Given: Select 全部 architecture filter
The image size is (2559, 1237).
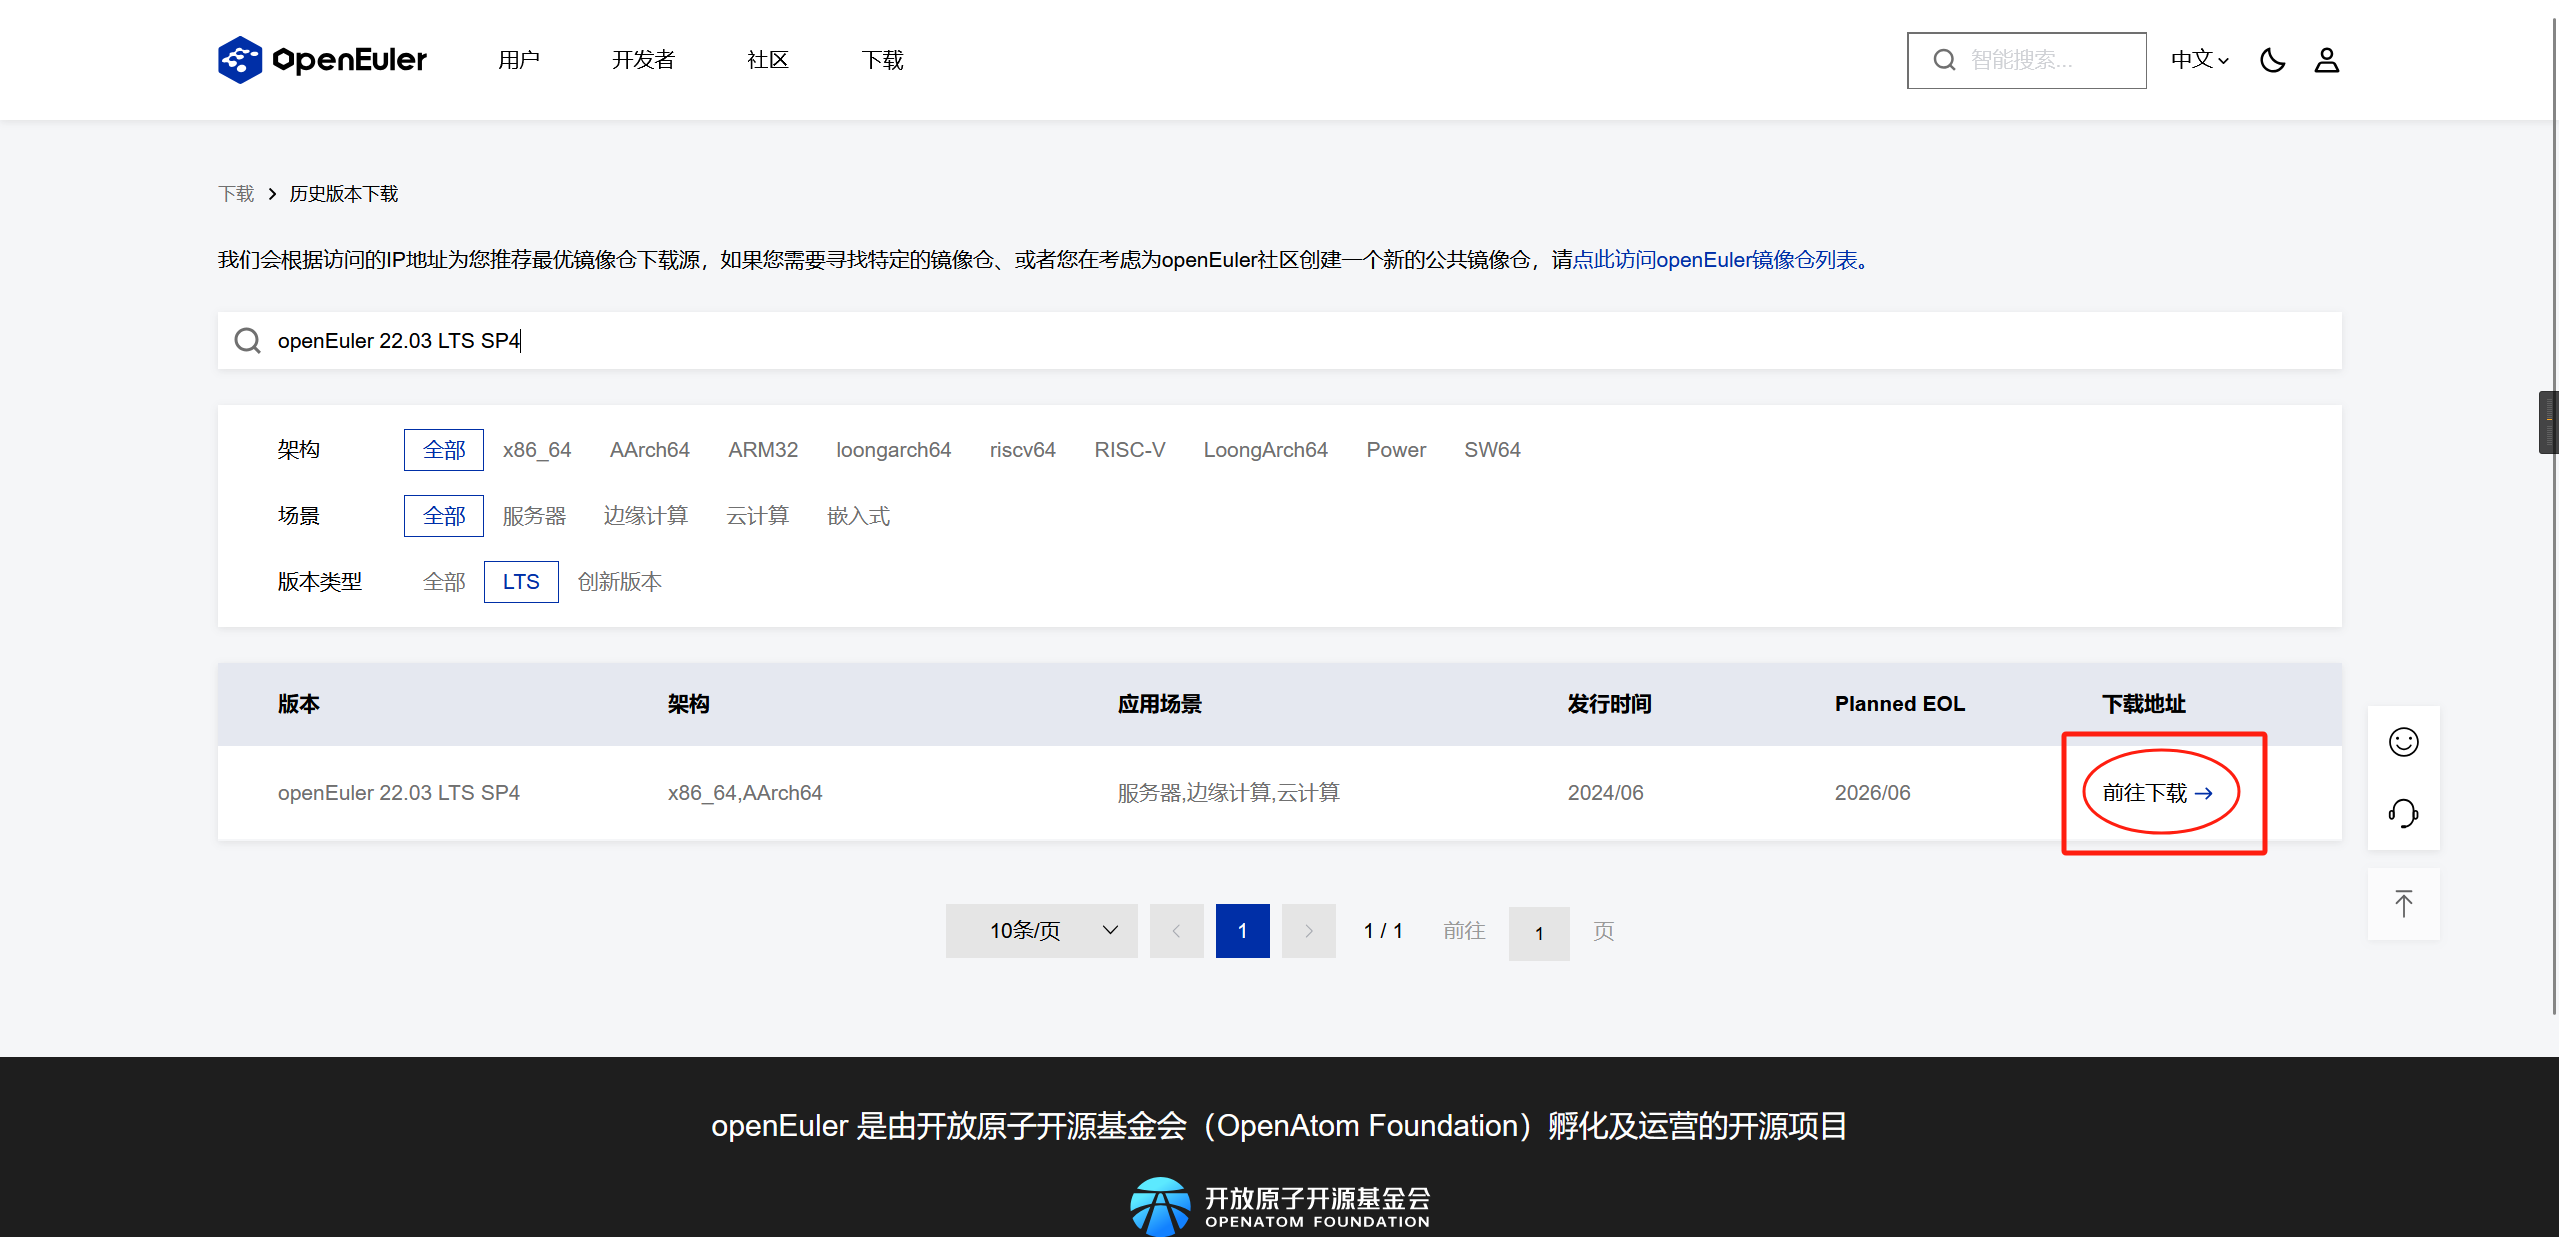Looking at the screenshot, I should tap(441, 450).
